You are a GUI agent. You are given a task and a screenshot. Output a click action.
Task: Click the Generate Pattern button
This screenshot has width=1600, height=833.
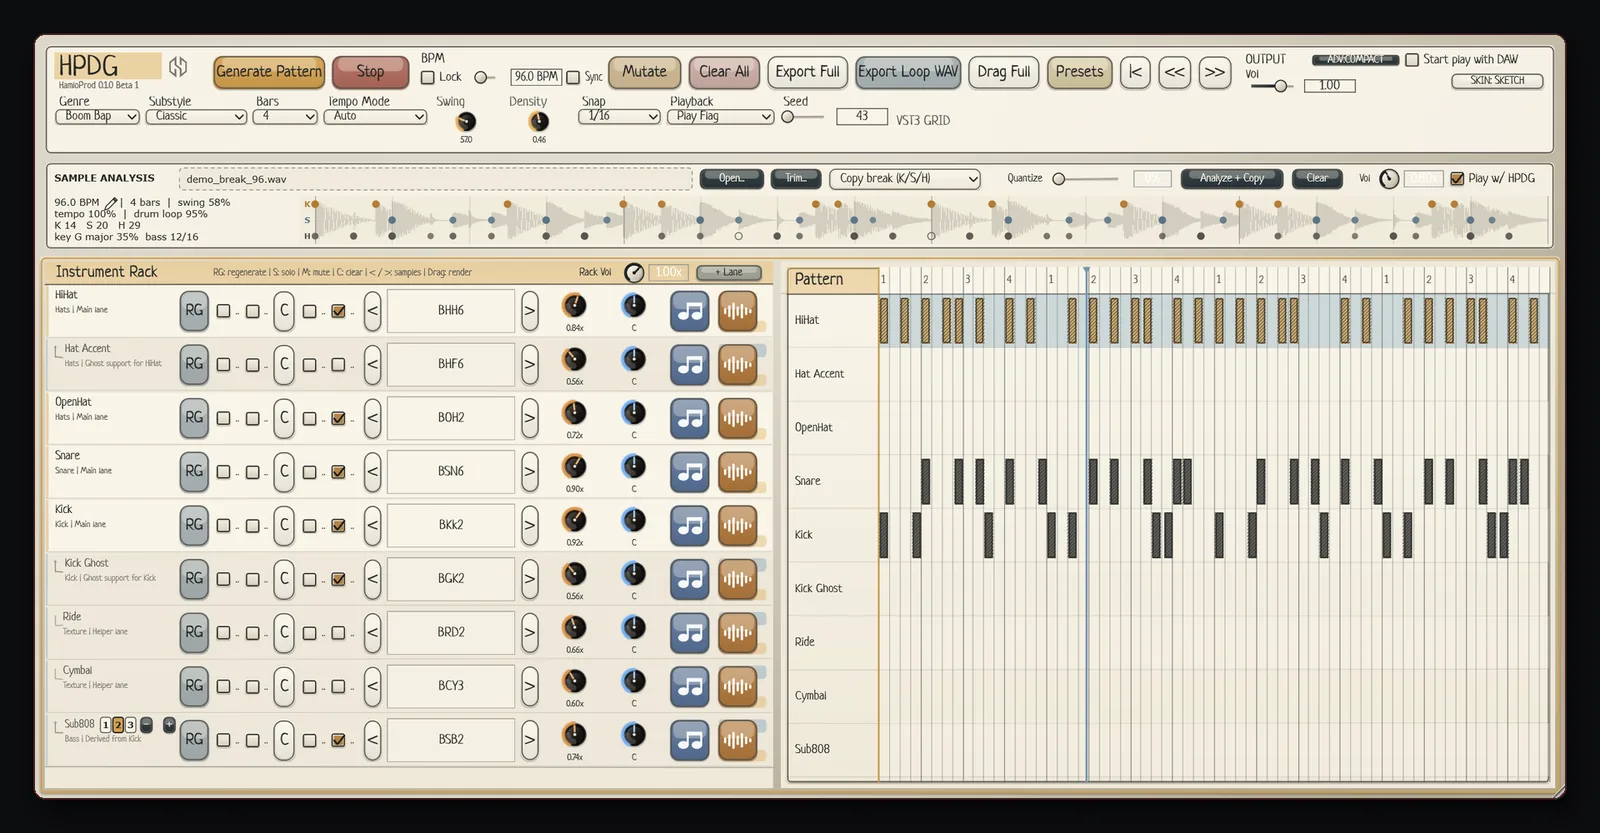(269, 72)
